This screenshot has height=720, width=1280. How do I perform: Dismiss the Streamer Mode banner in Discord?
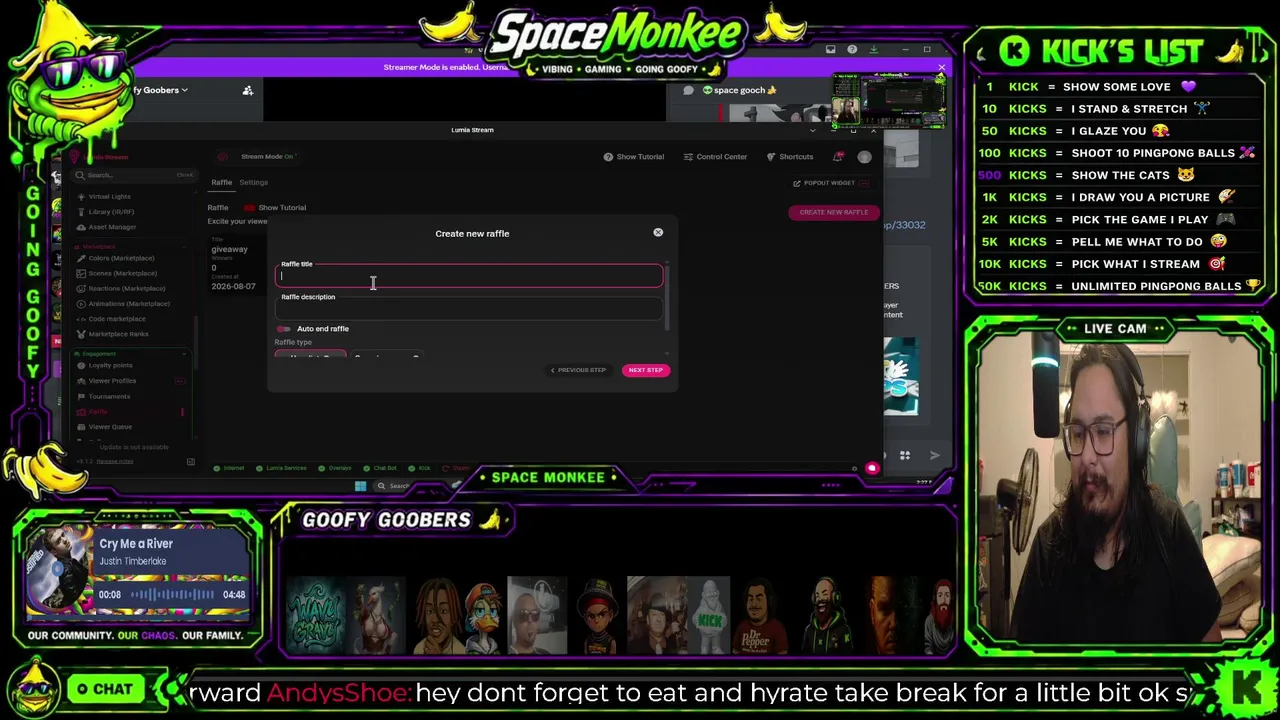click(x=941, y=68)
